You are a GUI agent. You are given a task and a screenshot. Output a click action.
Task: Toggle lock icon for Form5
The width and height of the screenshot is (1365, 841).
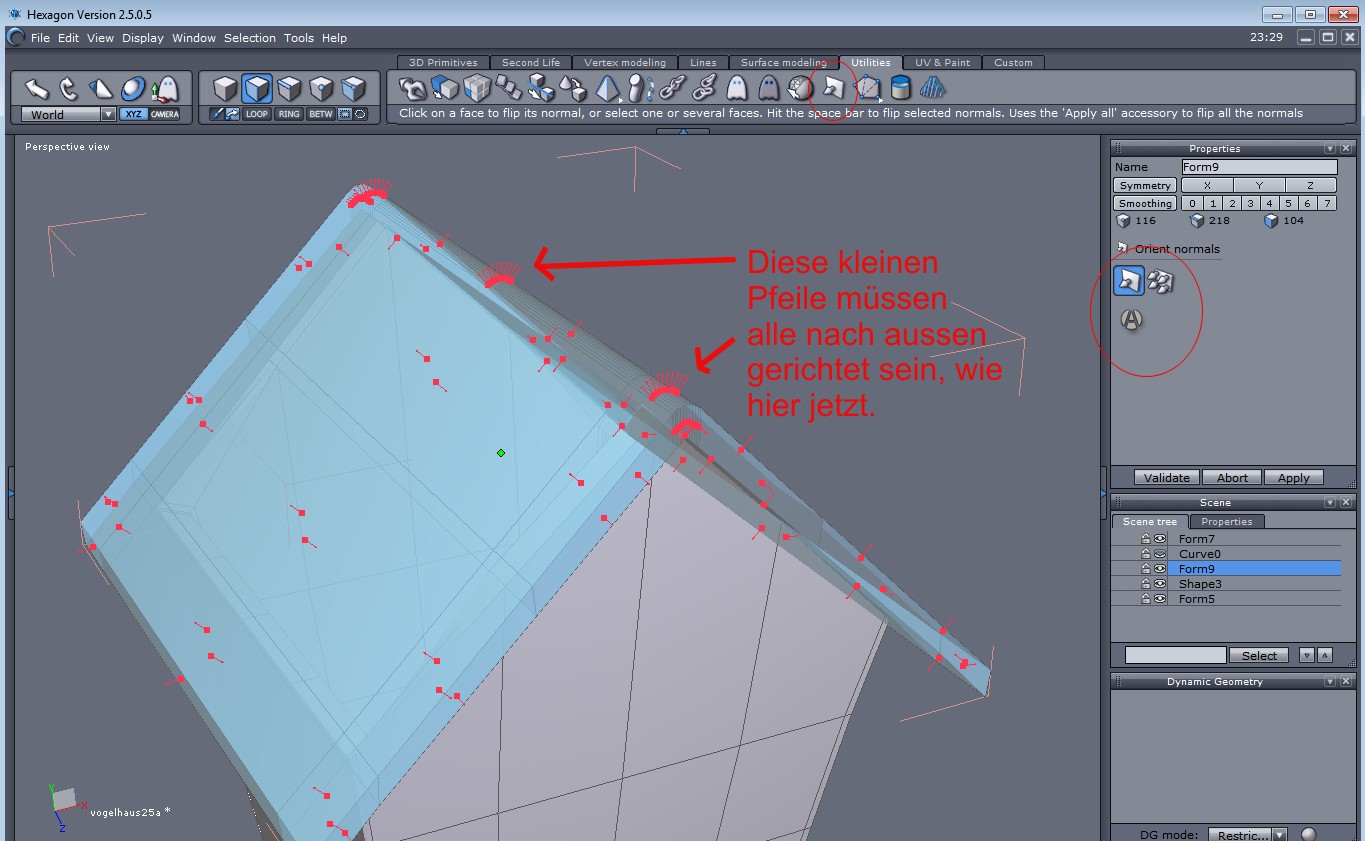1146,599
